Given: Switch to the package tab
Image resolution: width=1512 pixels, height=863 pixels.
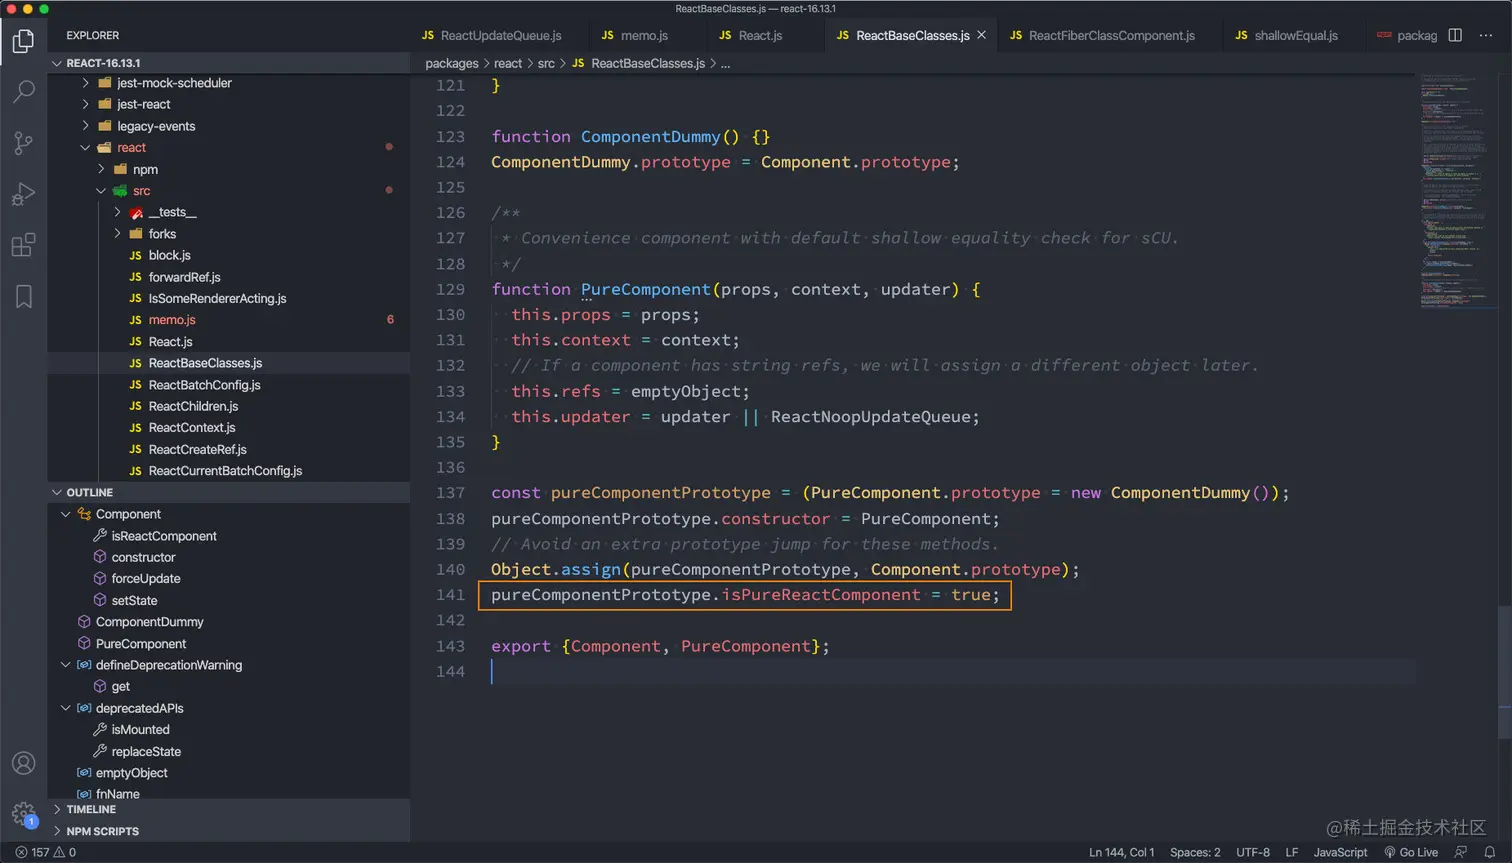Looking at the screenshot, I should [x=1406, y=35].
